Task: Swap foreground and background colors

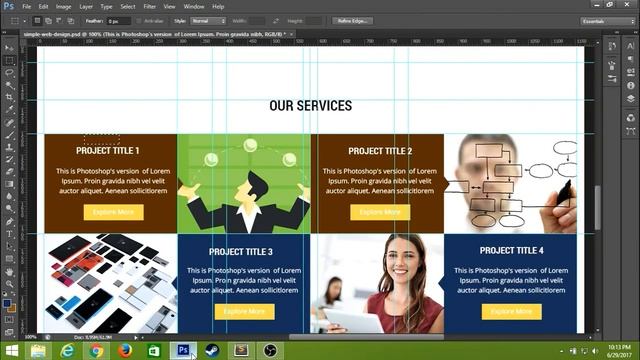Action: [13, 293]
